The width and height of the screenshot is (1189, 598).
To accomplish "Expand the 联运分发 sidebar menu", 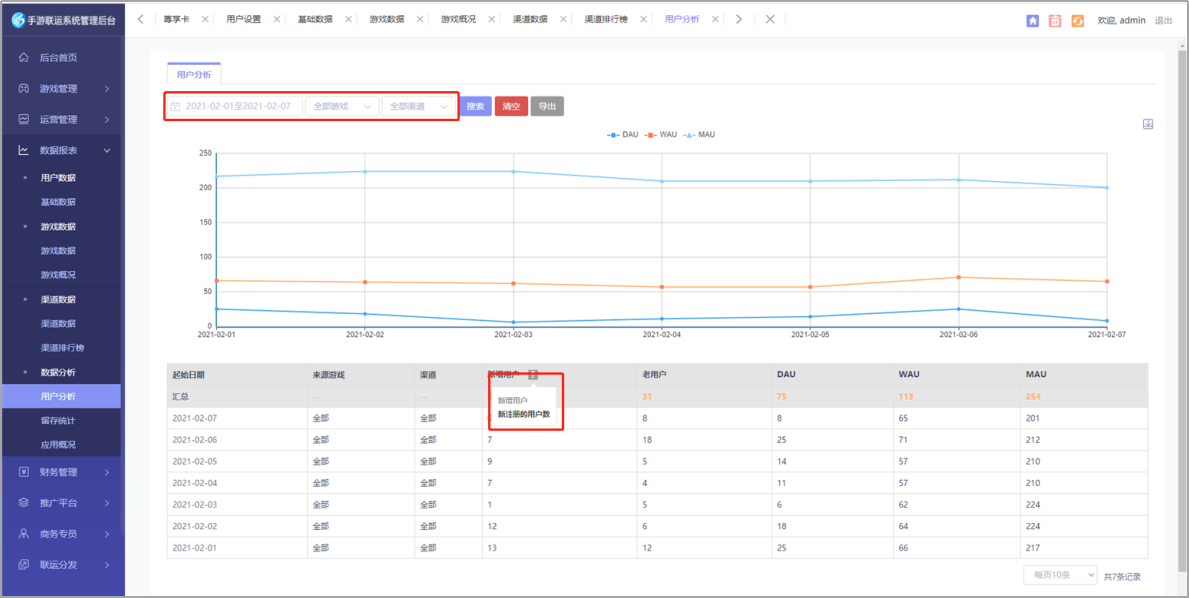I will (x=61, y=565).
